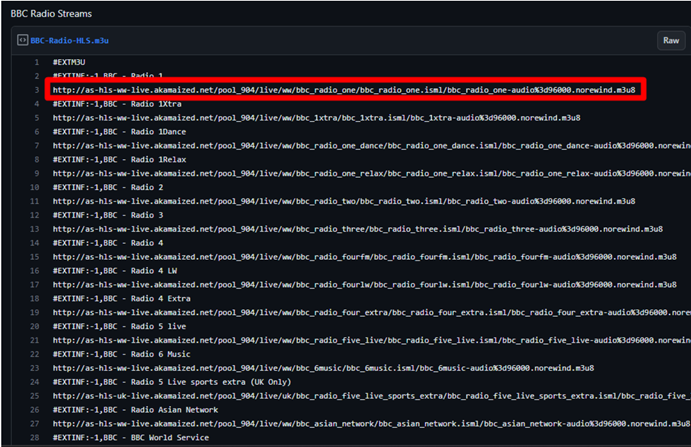Select line number 10
Screen dimensions: 691x447
(34, 187)
